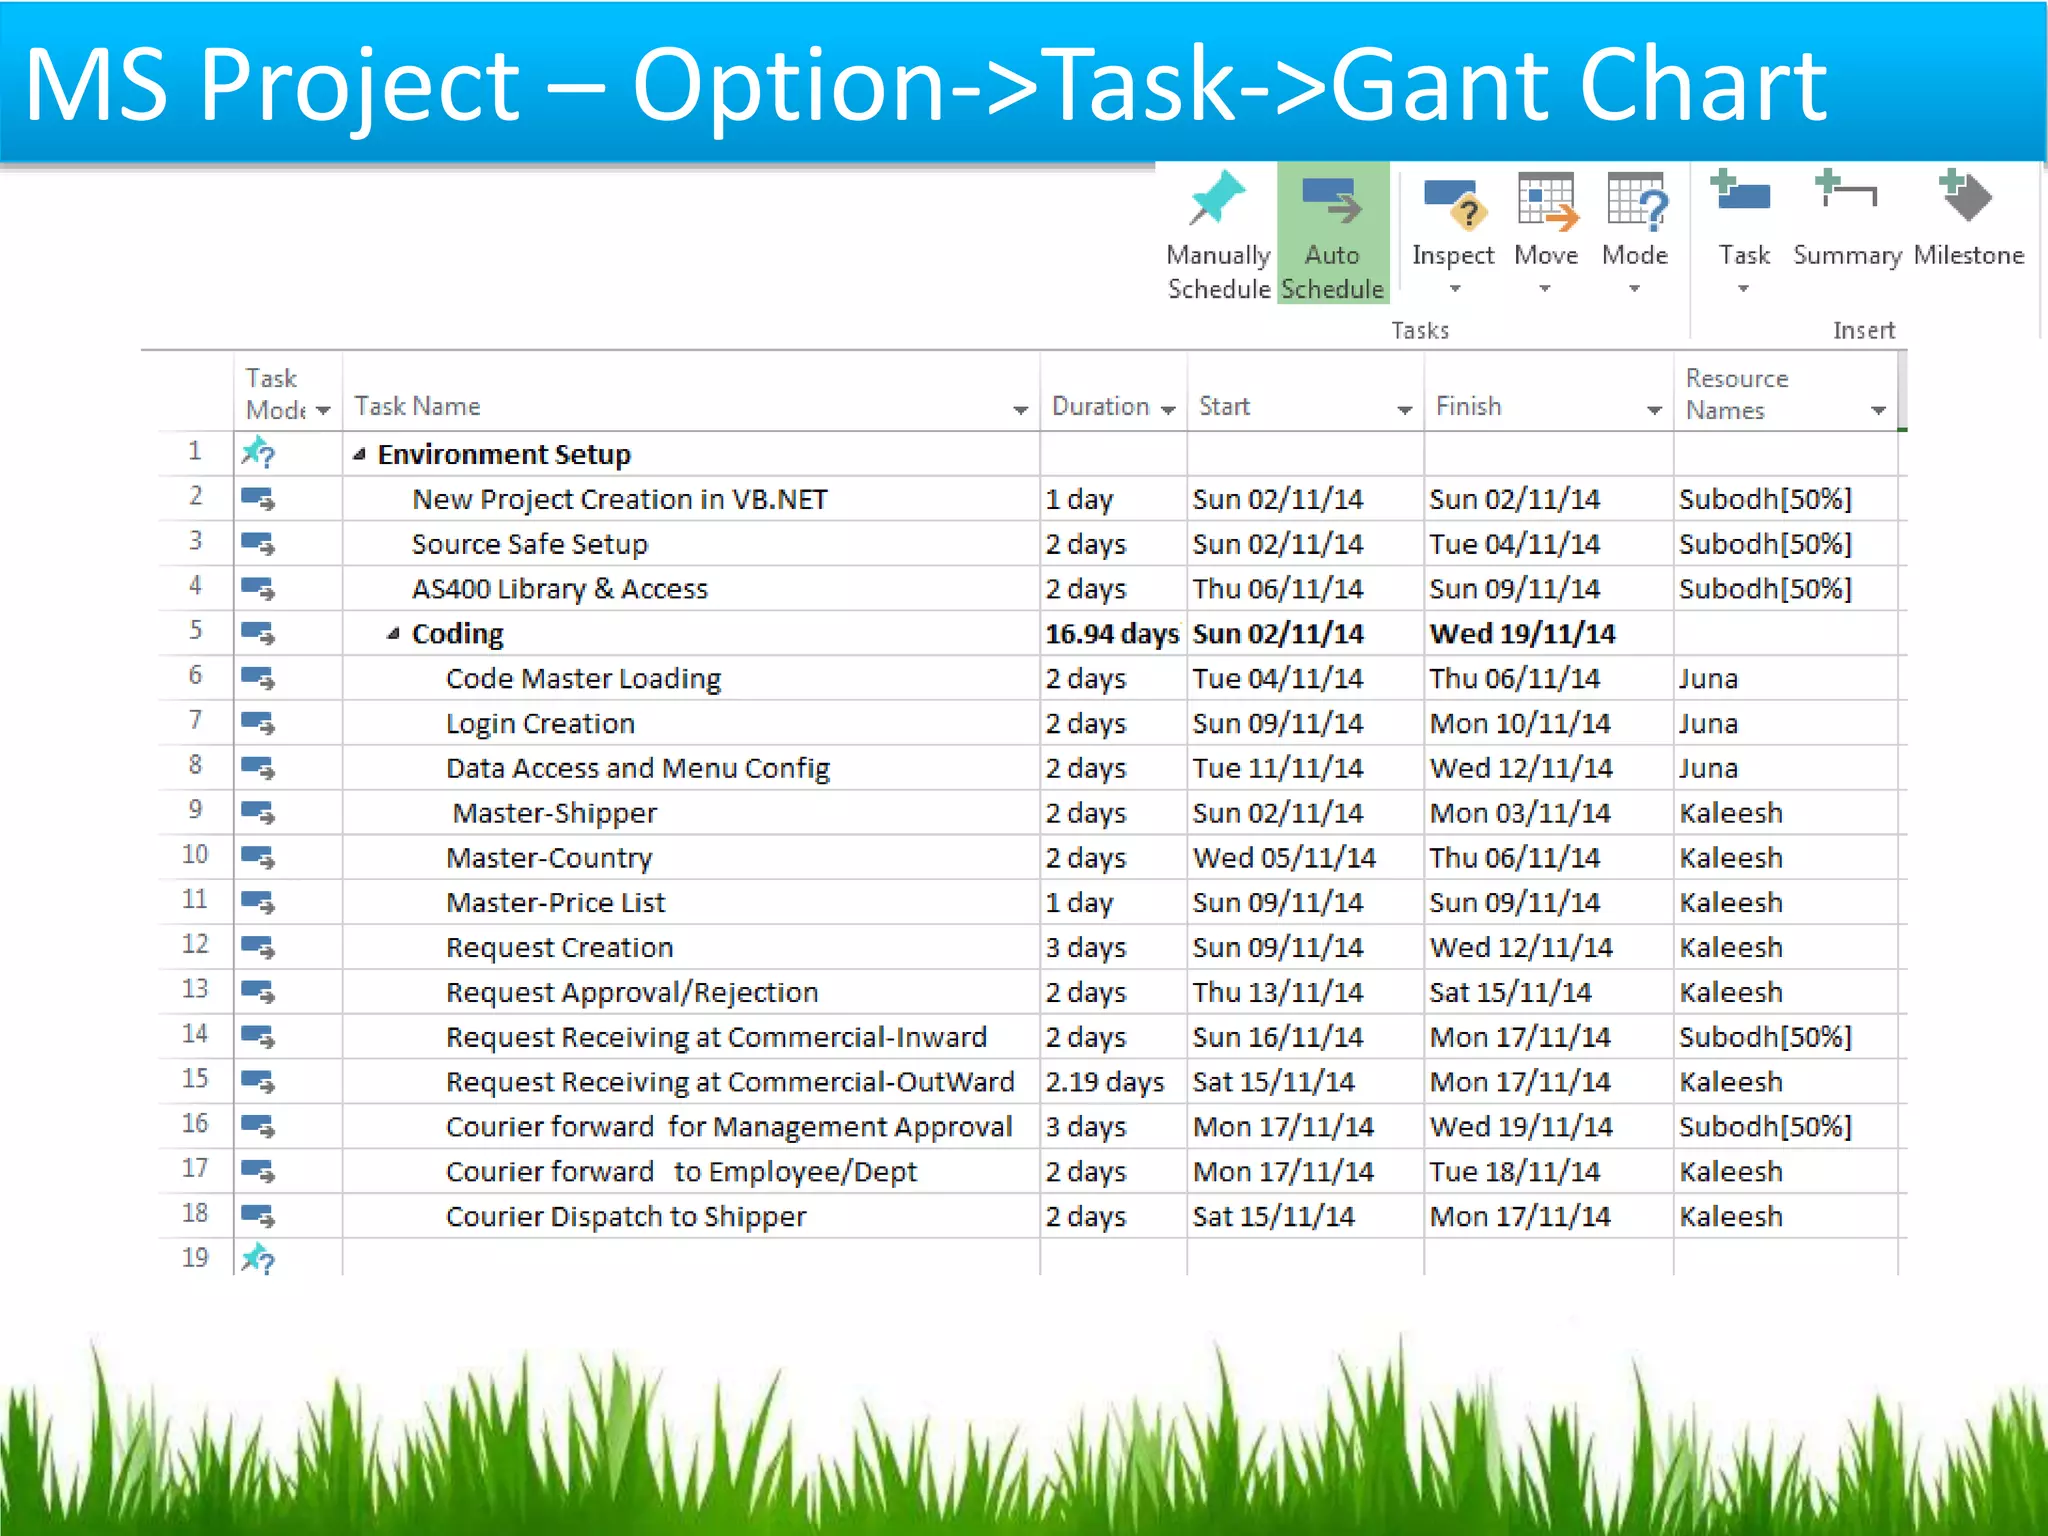The width and height of the screenshot is (2048, 1536).
Task: Open the Task Name column filter
Action: coord(1020,410)
